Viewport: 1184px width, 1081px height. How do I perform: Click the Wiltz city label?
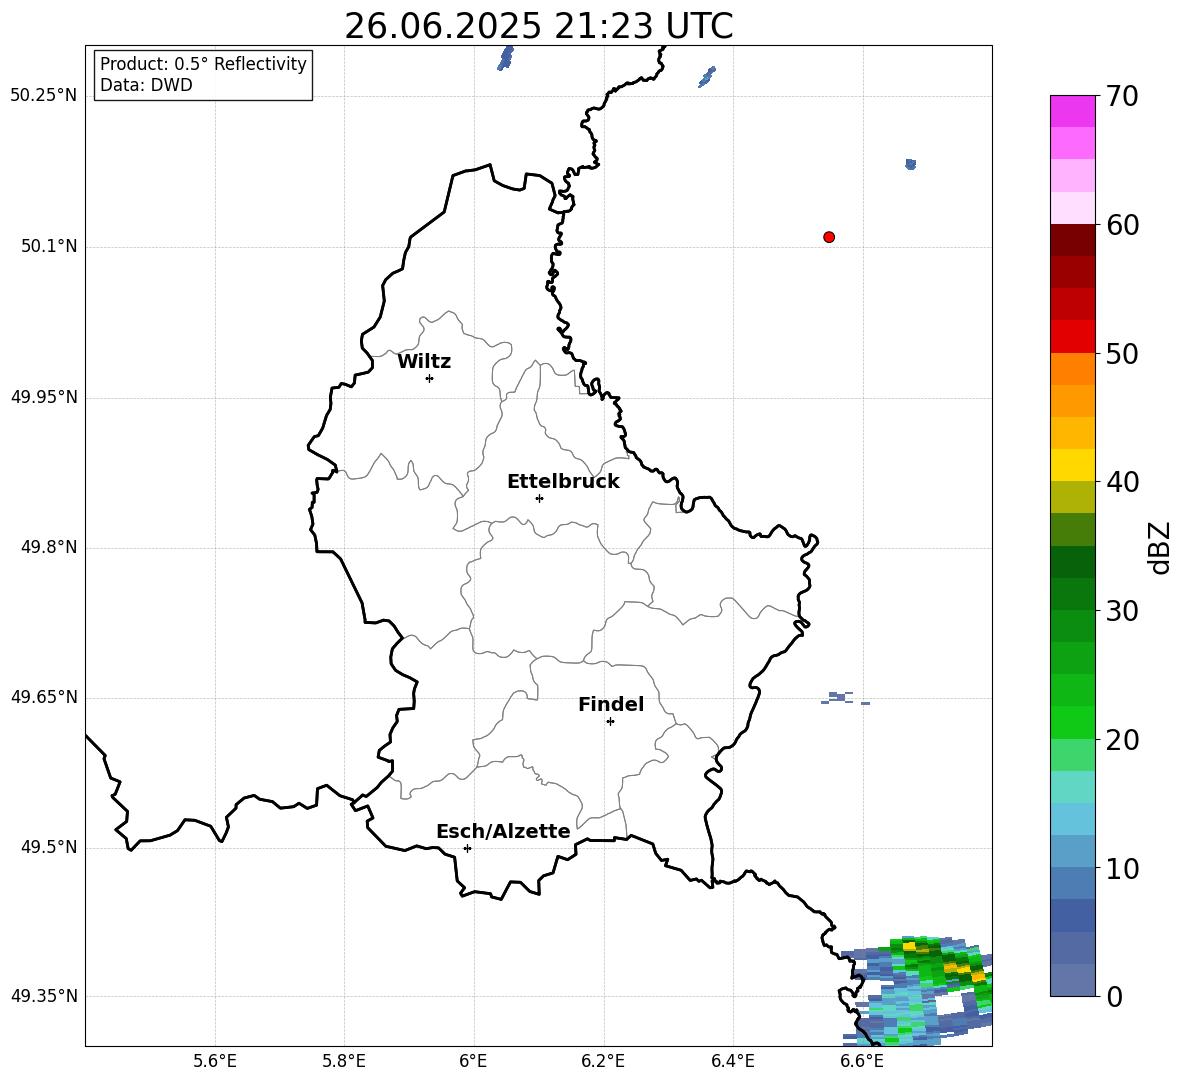424,362
